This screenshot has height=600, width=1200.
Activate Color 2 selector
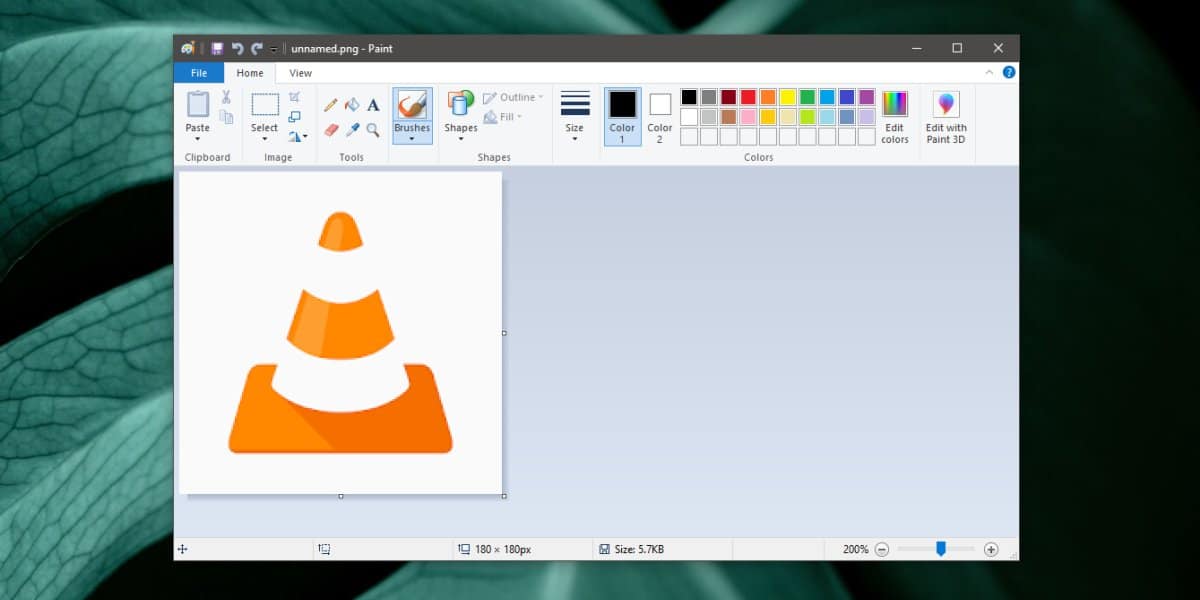pyautogui.click(x=660, y=116)
